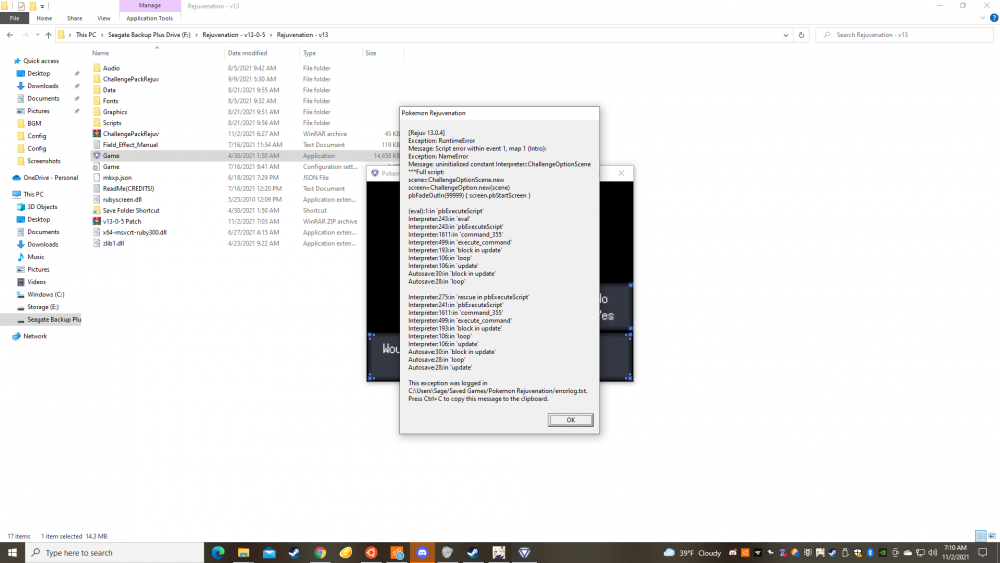1000x563 pixels.
Task: Go back with the Back arrow
Action: [x=10, y=35]
